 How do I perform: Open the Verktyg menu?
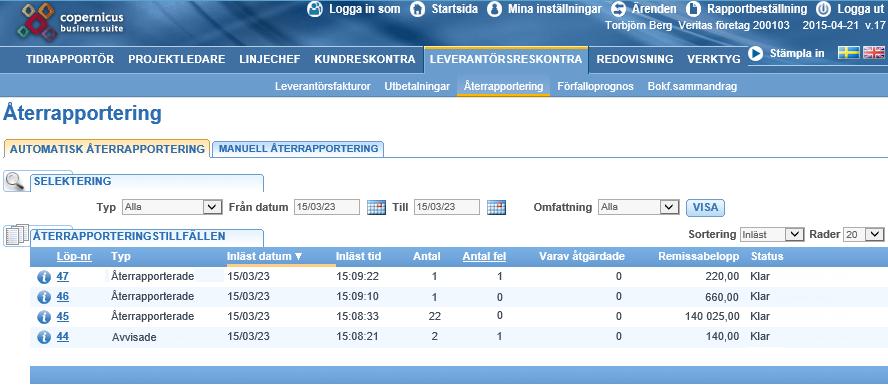click(x=714, y=59)
